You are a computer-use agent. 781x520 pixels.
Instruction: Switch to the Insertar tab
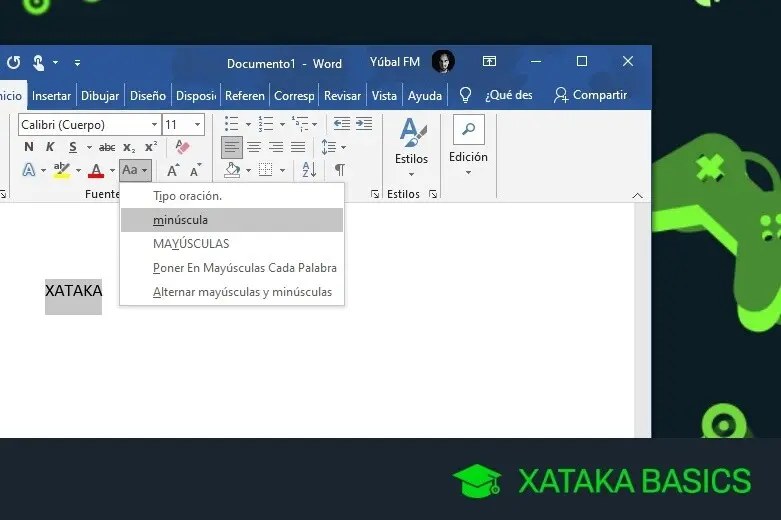(51, 96)
